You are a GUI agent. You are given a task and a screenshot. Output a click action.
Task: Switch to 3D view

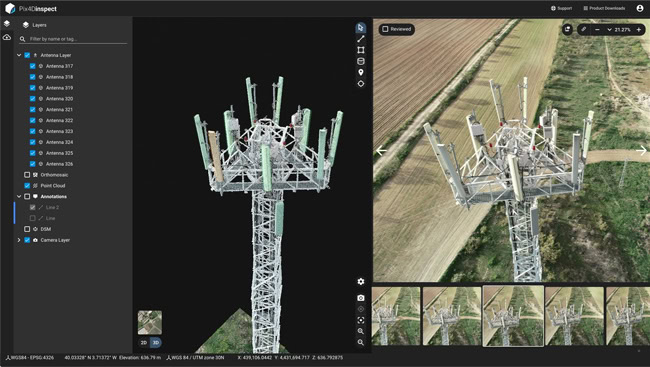coord(156,343)
